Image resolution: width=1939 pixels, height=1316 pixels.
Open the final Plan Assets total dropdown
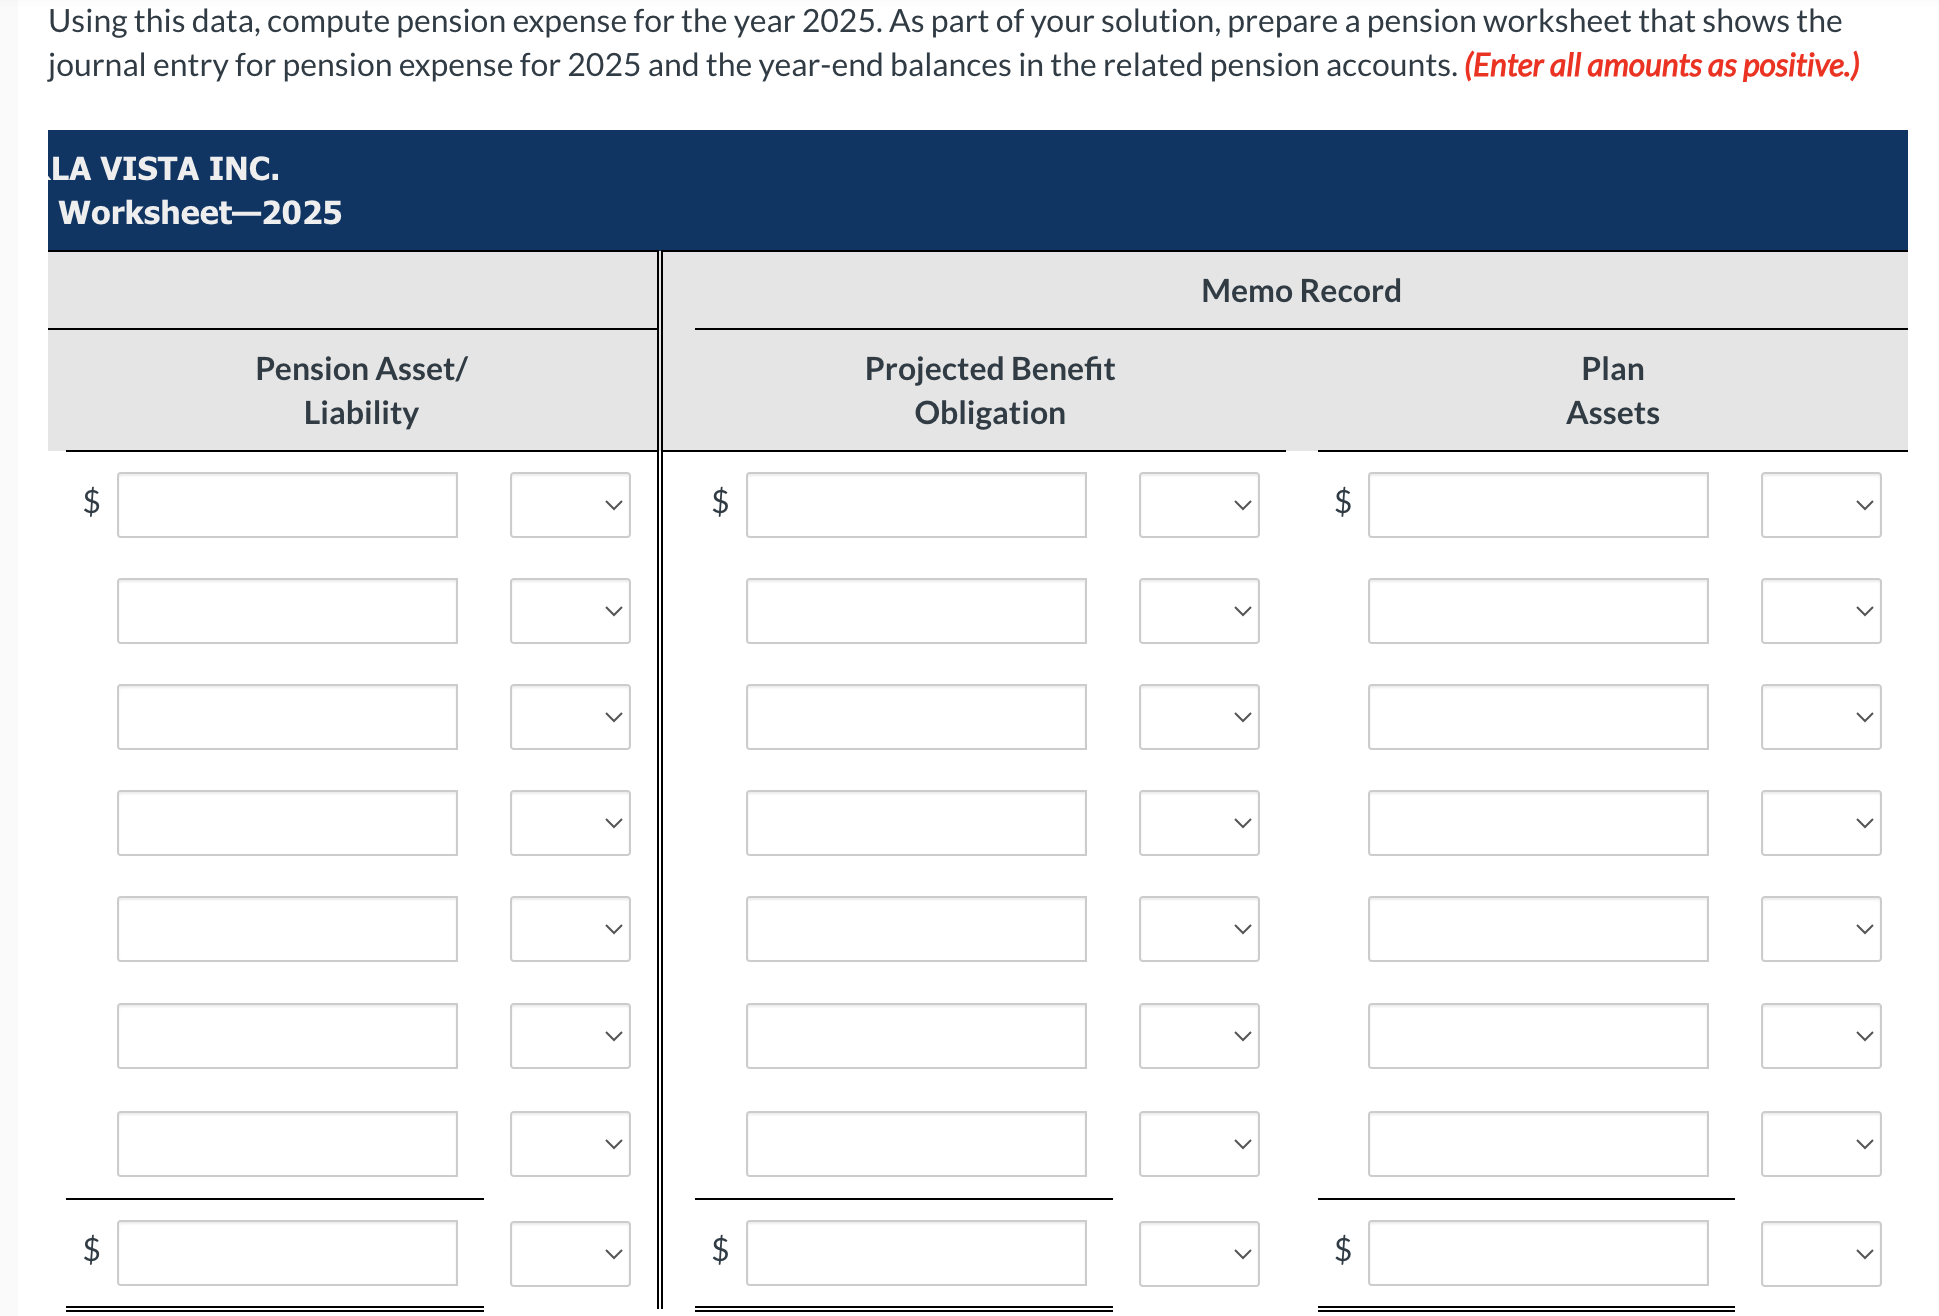pyautogui.click(x=1820, y=1252)
